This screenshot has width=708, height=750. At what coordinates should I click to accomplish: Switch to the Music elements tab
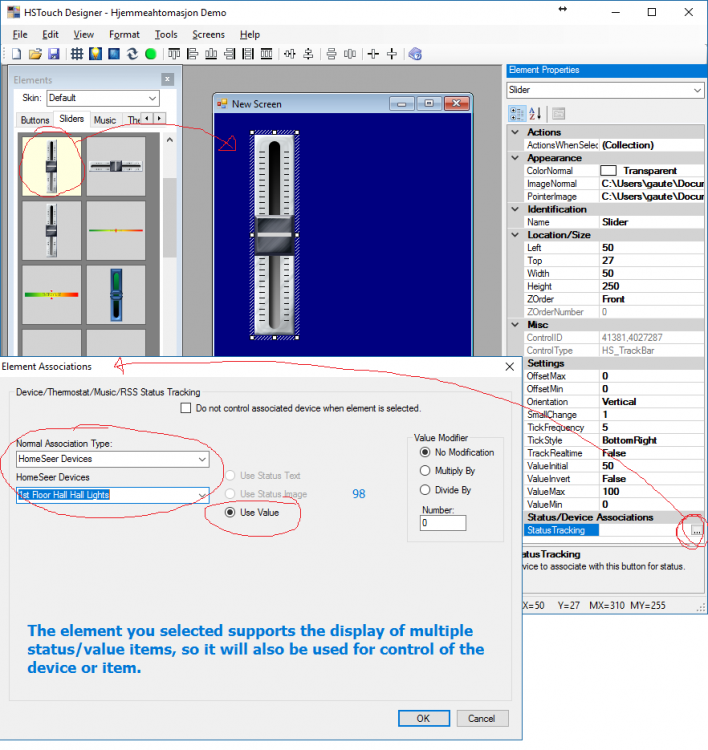tap(105, 120)
